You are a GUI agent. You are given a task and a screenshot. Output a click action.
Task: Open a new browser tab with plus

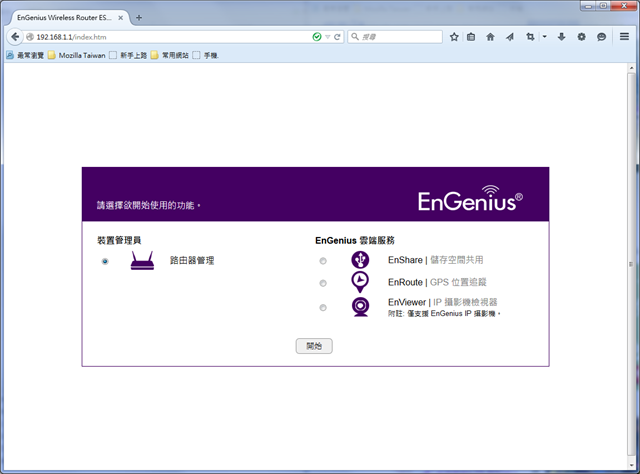[139, 18]
